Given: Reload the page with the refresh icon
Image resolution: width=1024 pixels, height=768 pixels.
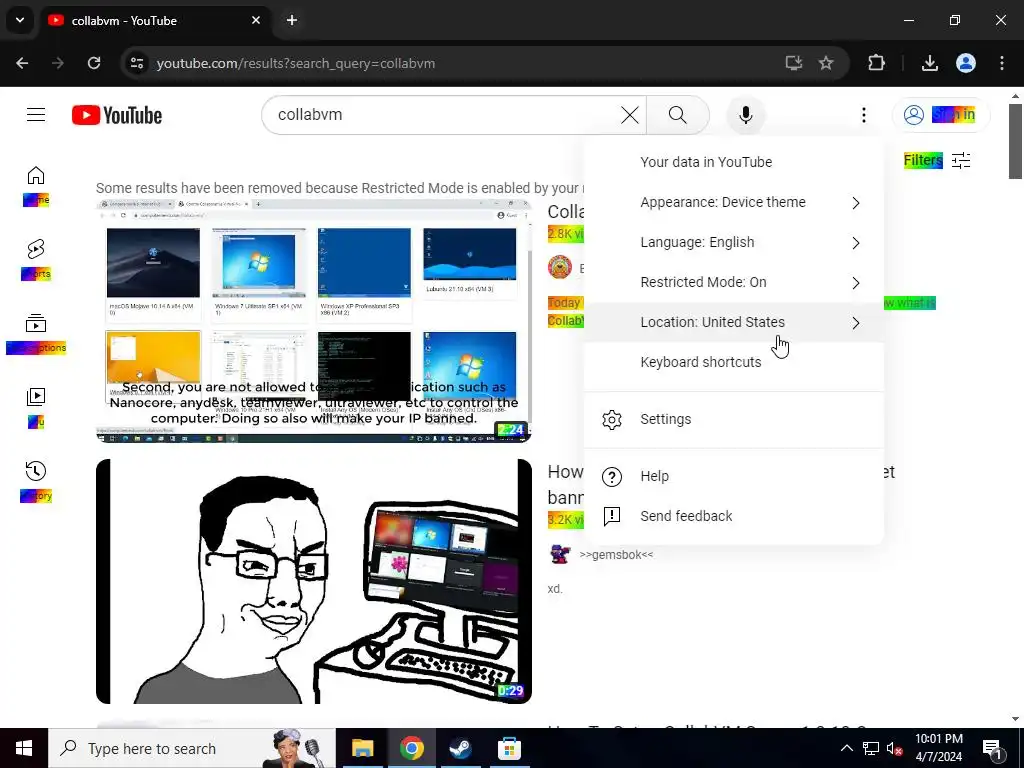Looking at the screenshot, I should click(94, 63).
